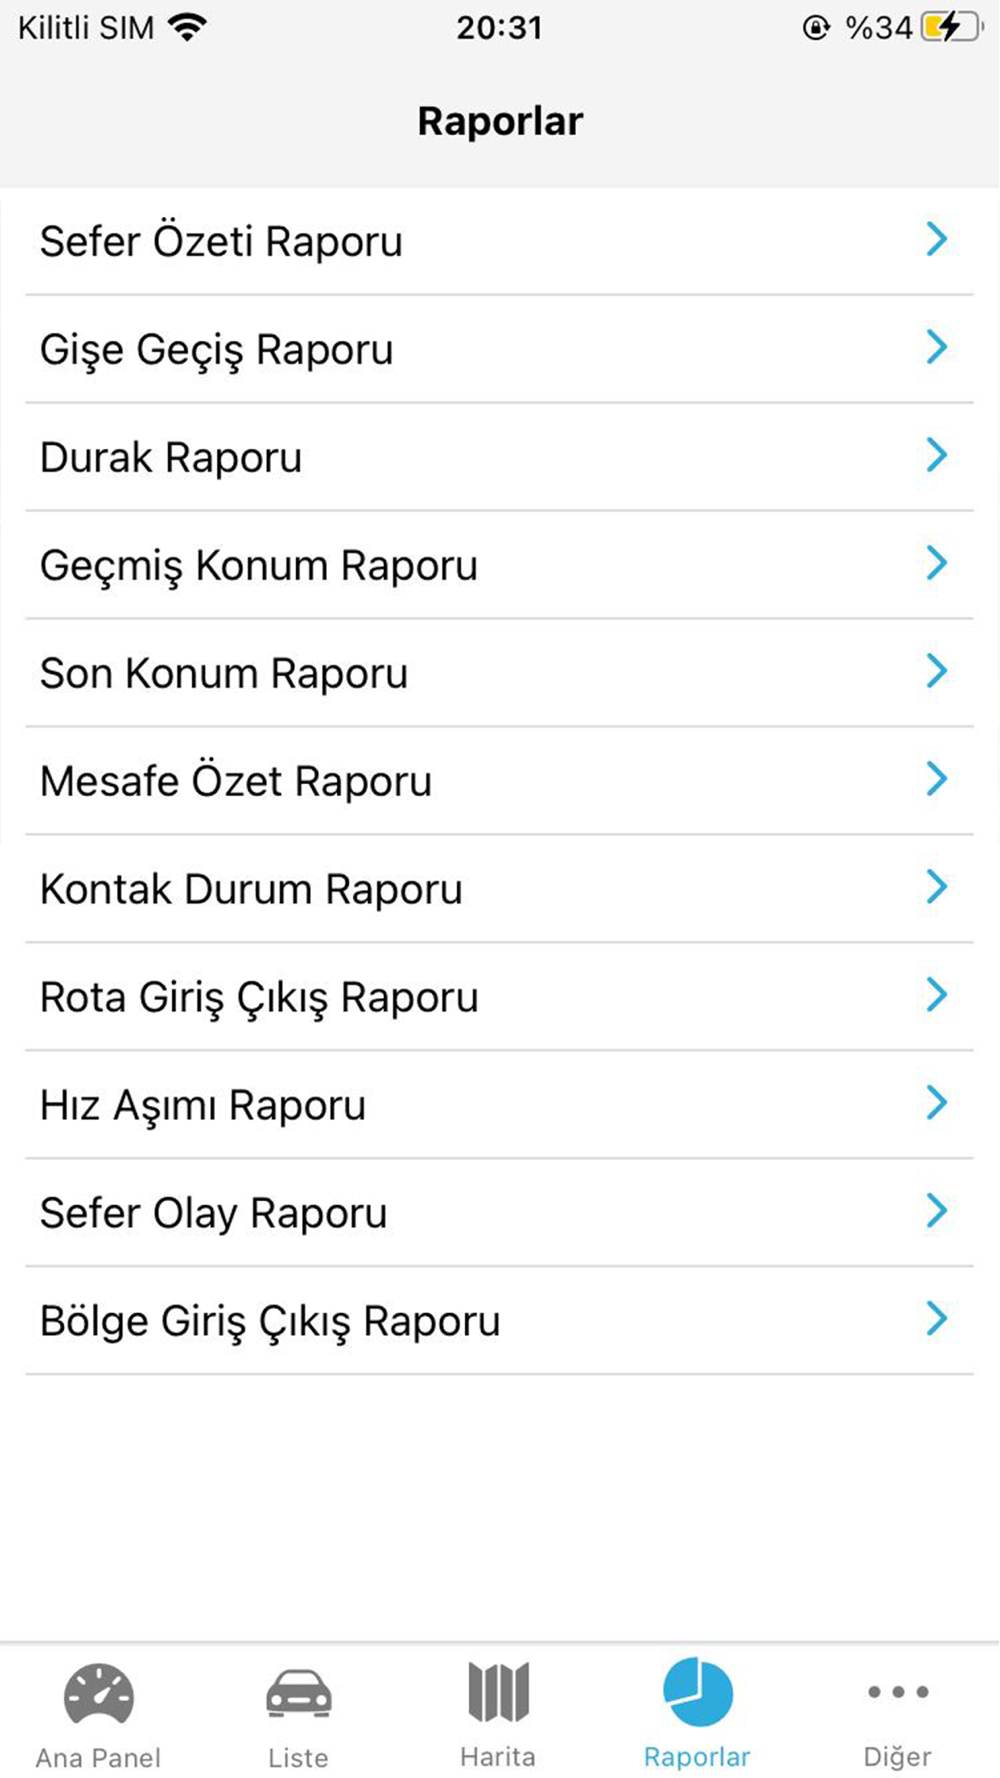Open Geçmiş Konum Raporu entry
This screenshot has width=1000, height=1778.
[x=499, y=565]
